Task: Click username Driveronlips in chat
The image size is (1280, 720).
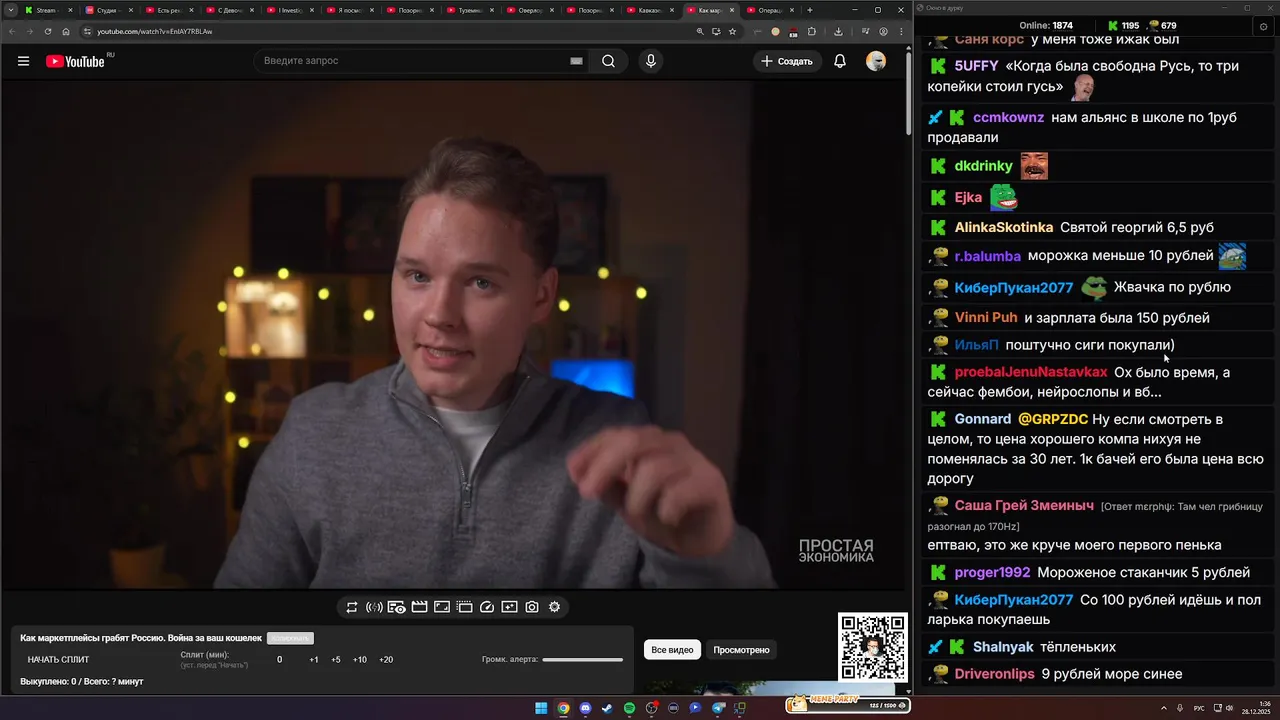Action: click(x=995, y=674)
